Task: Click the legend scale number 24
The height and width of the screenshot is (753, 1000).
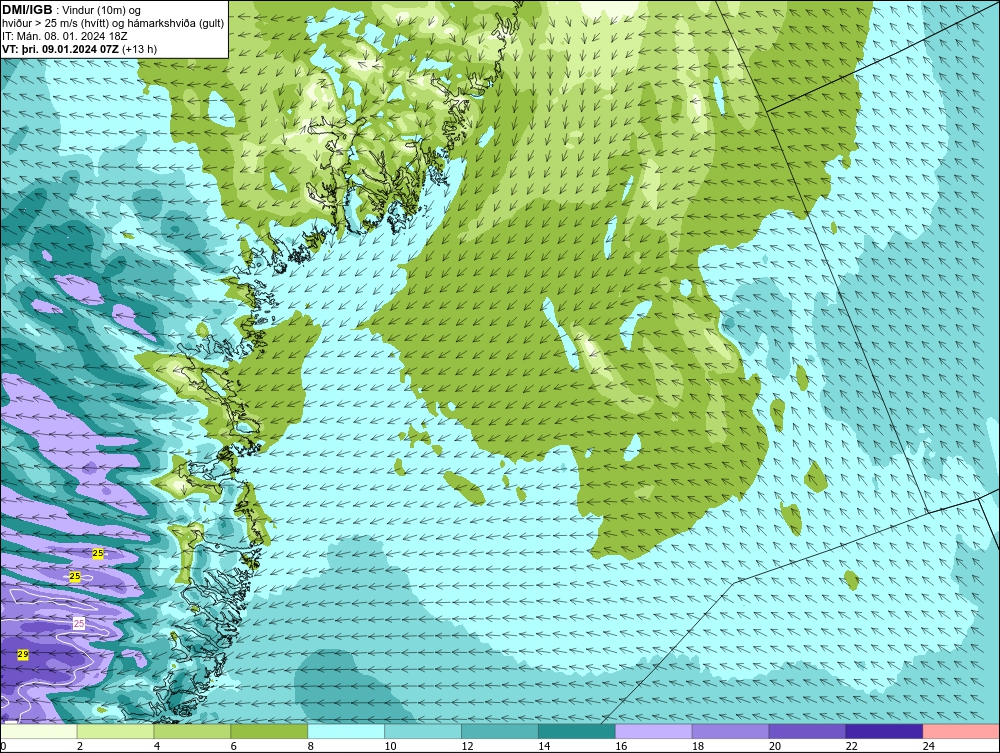Action: tap(929, 746)
